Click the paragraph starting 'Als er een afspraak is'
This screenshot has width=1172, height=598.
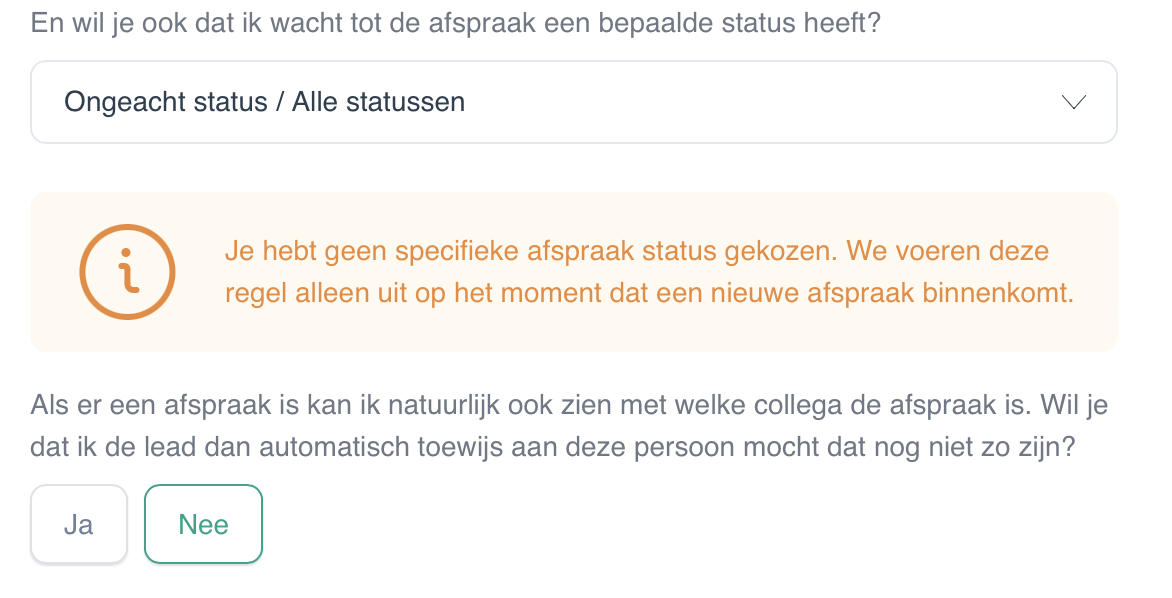[569, 426]
